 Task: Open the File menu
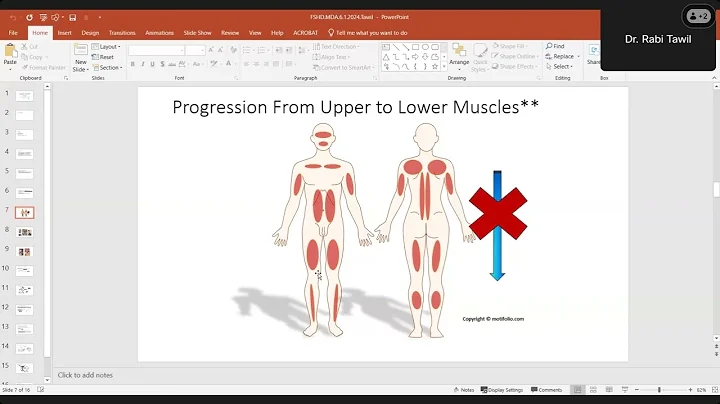pyautogui.click(x=13, y=33)
